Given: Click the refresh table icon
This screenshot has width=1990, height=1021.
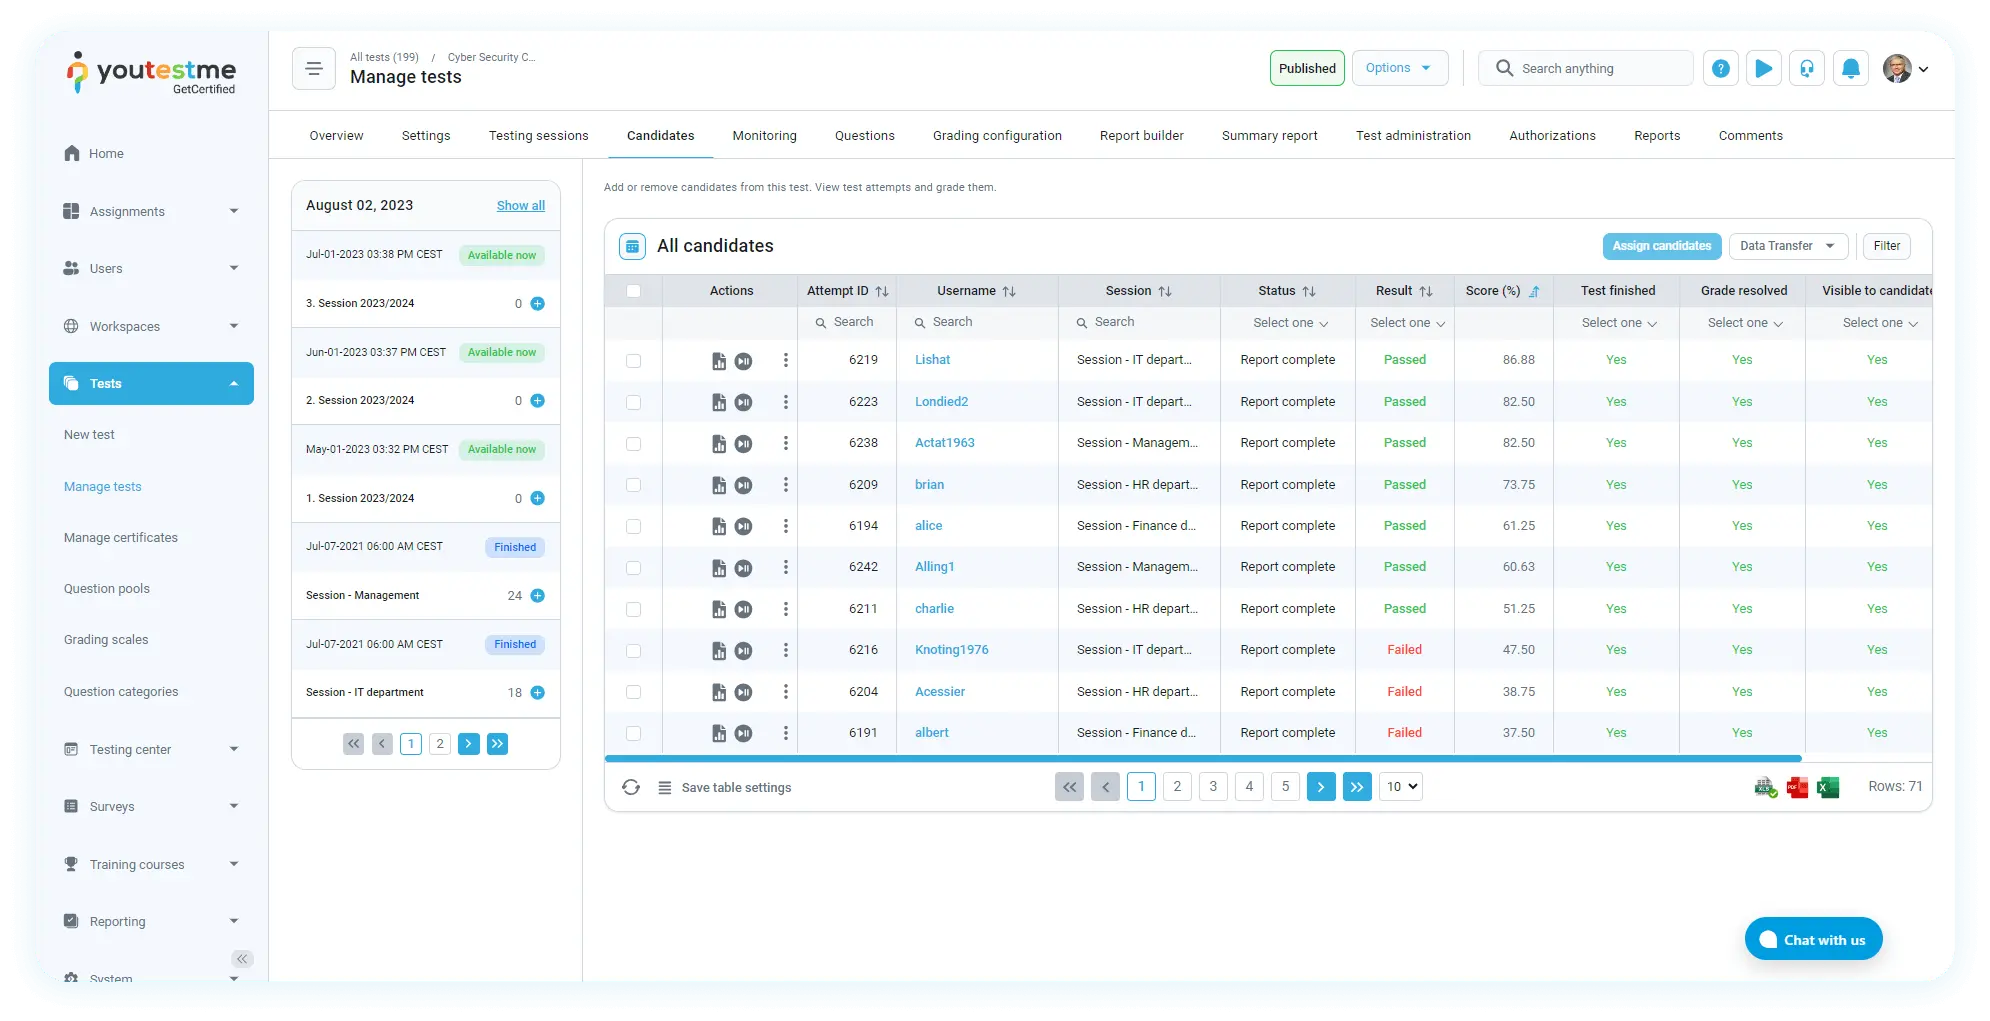Looking at the screenshot, I should [630, 788].
